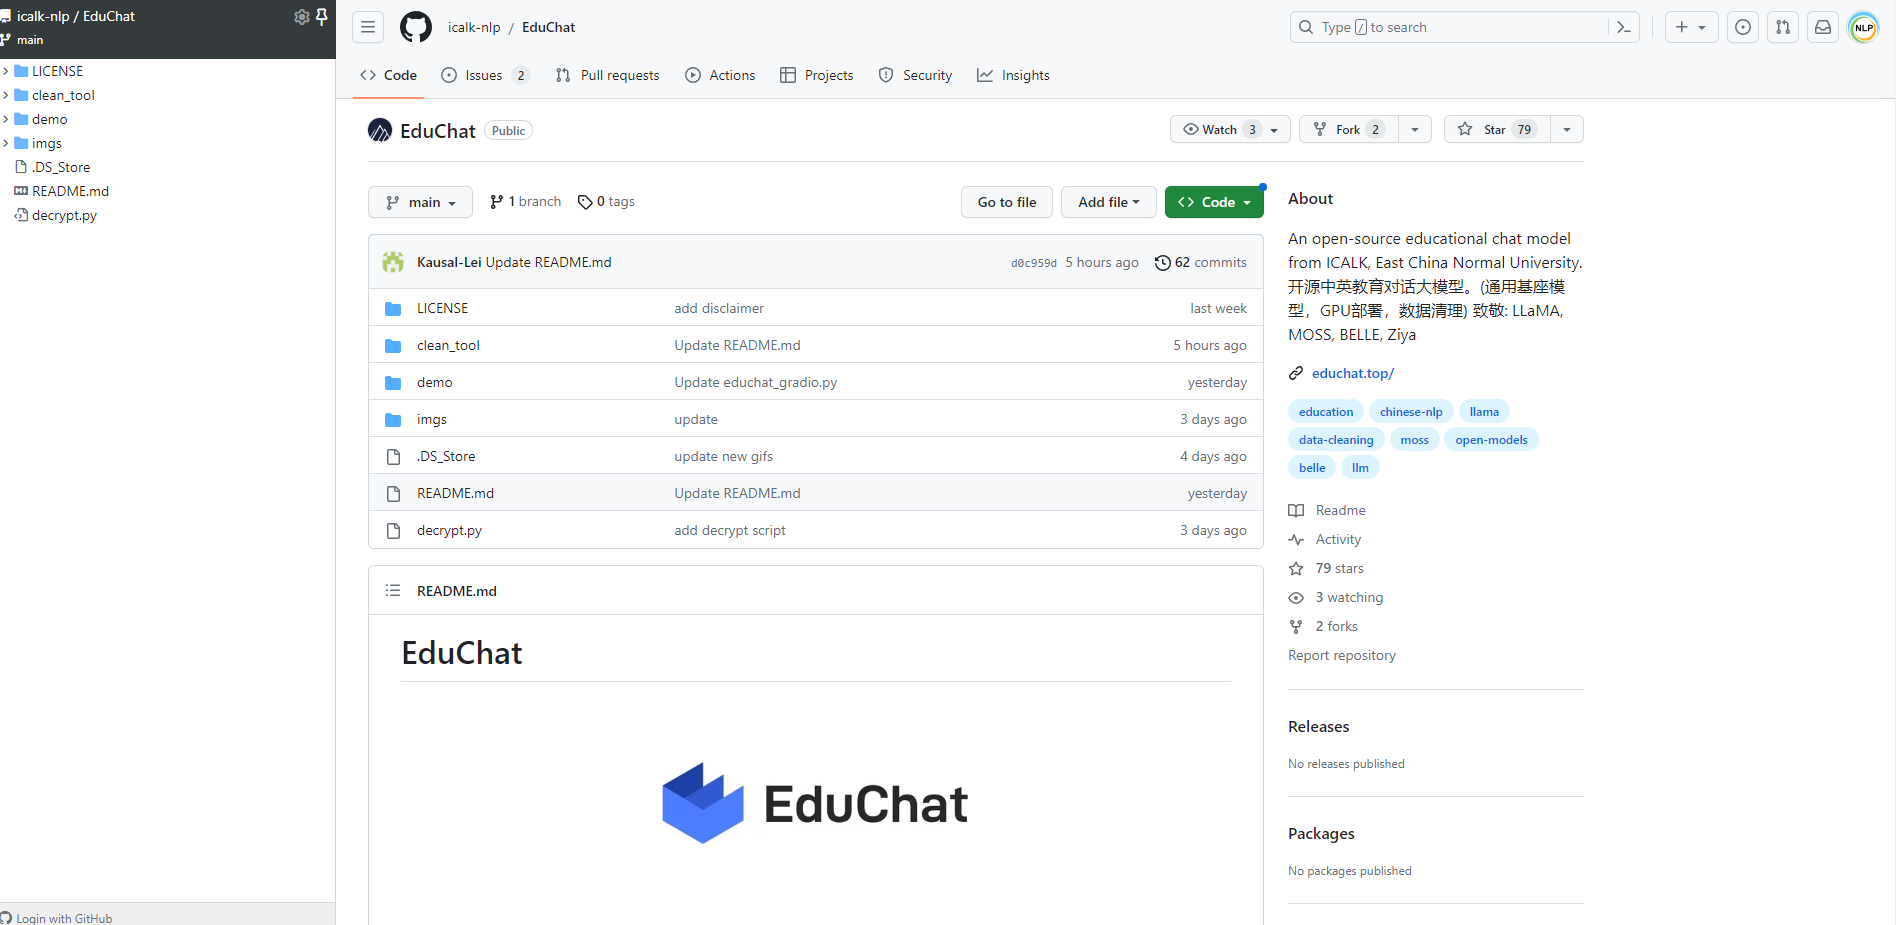Open the GitHub home via the Octocat logo

pos(415,27)
